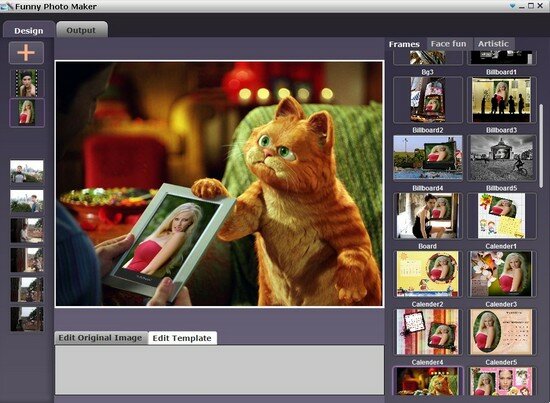550x403 pixels.
Task: Select the Edit Template tab
Action: [x=182, y=338]
